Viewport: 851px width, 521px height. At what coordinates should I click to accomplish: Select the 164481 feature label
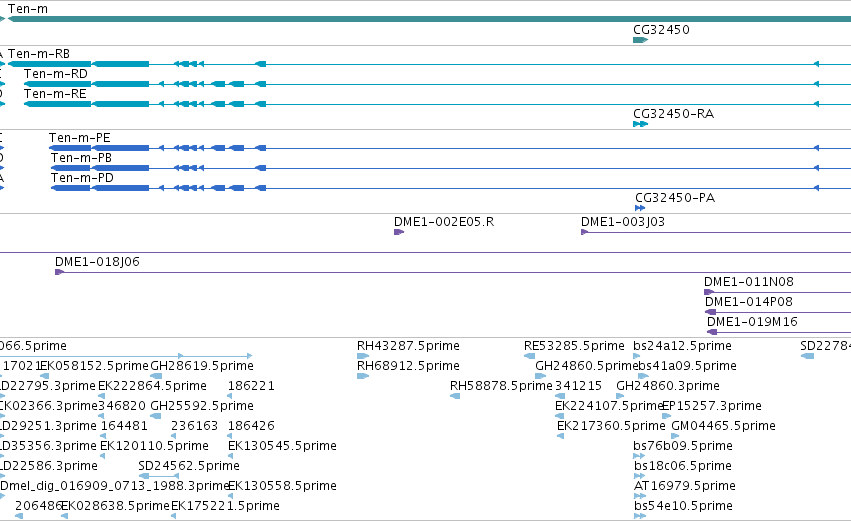[x=124, y=427]
